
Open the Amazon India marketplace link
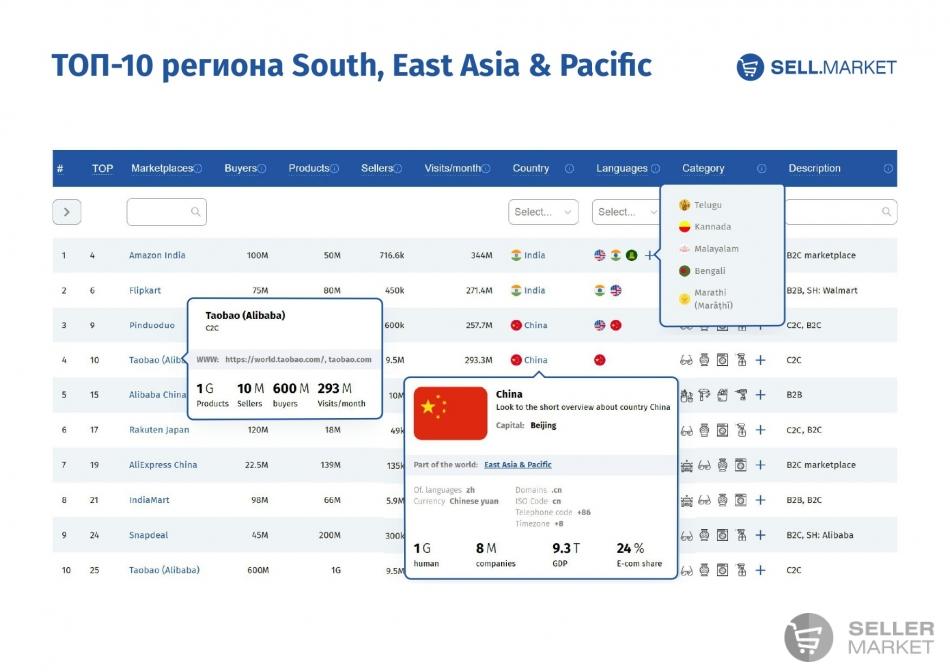pyautogui.click(x=157, y=256)
